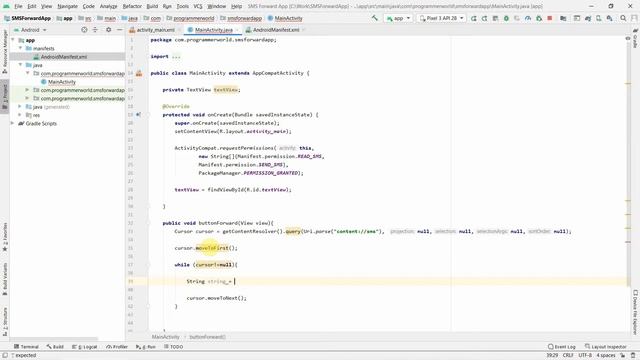Select the MainActivity.java editor tab
Viewport: 640px width, 360px height.
[x=213, y=30]
